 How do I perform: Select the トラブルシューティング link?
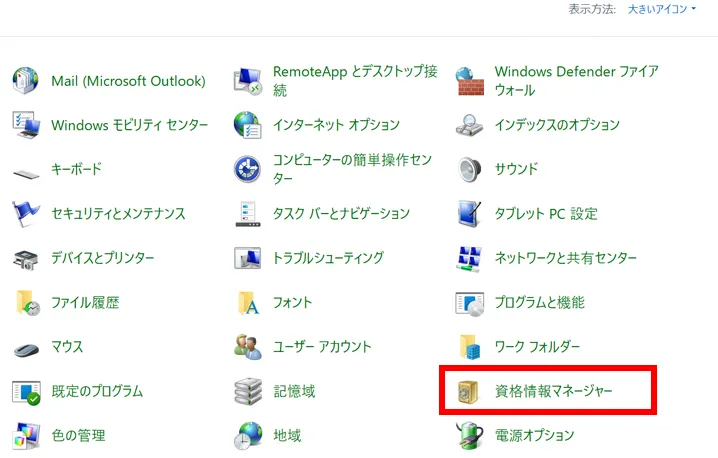[x=328, y=258]
